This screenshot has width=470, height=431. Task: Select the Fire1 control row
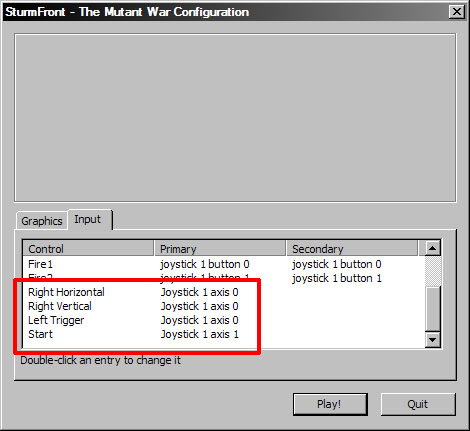click(x=224, y=264)
